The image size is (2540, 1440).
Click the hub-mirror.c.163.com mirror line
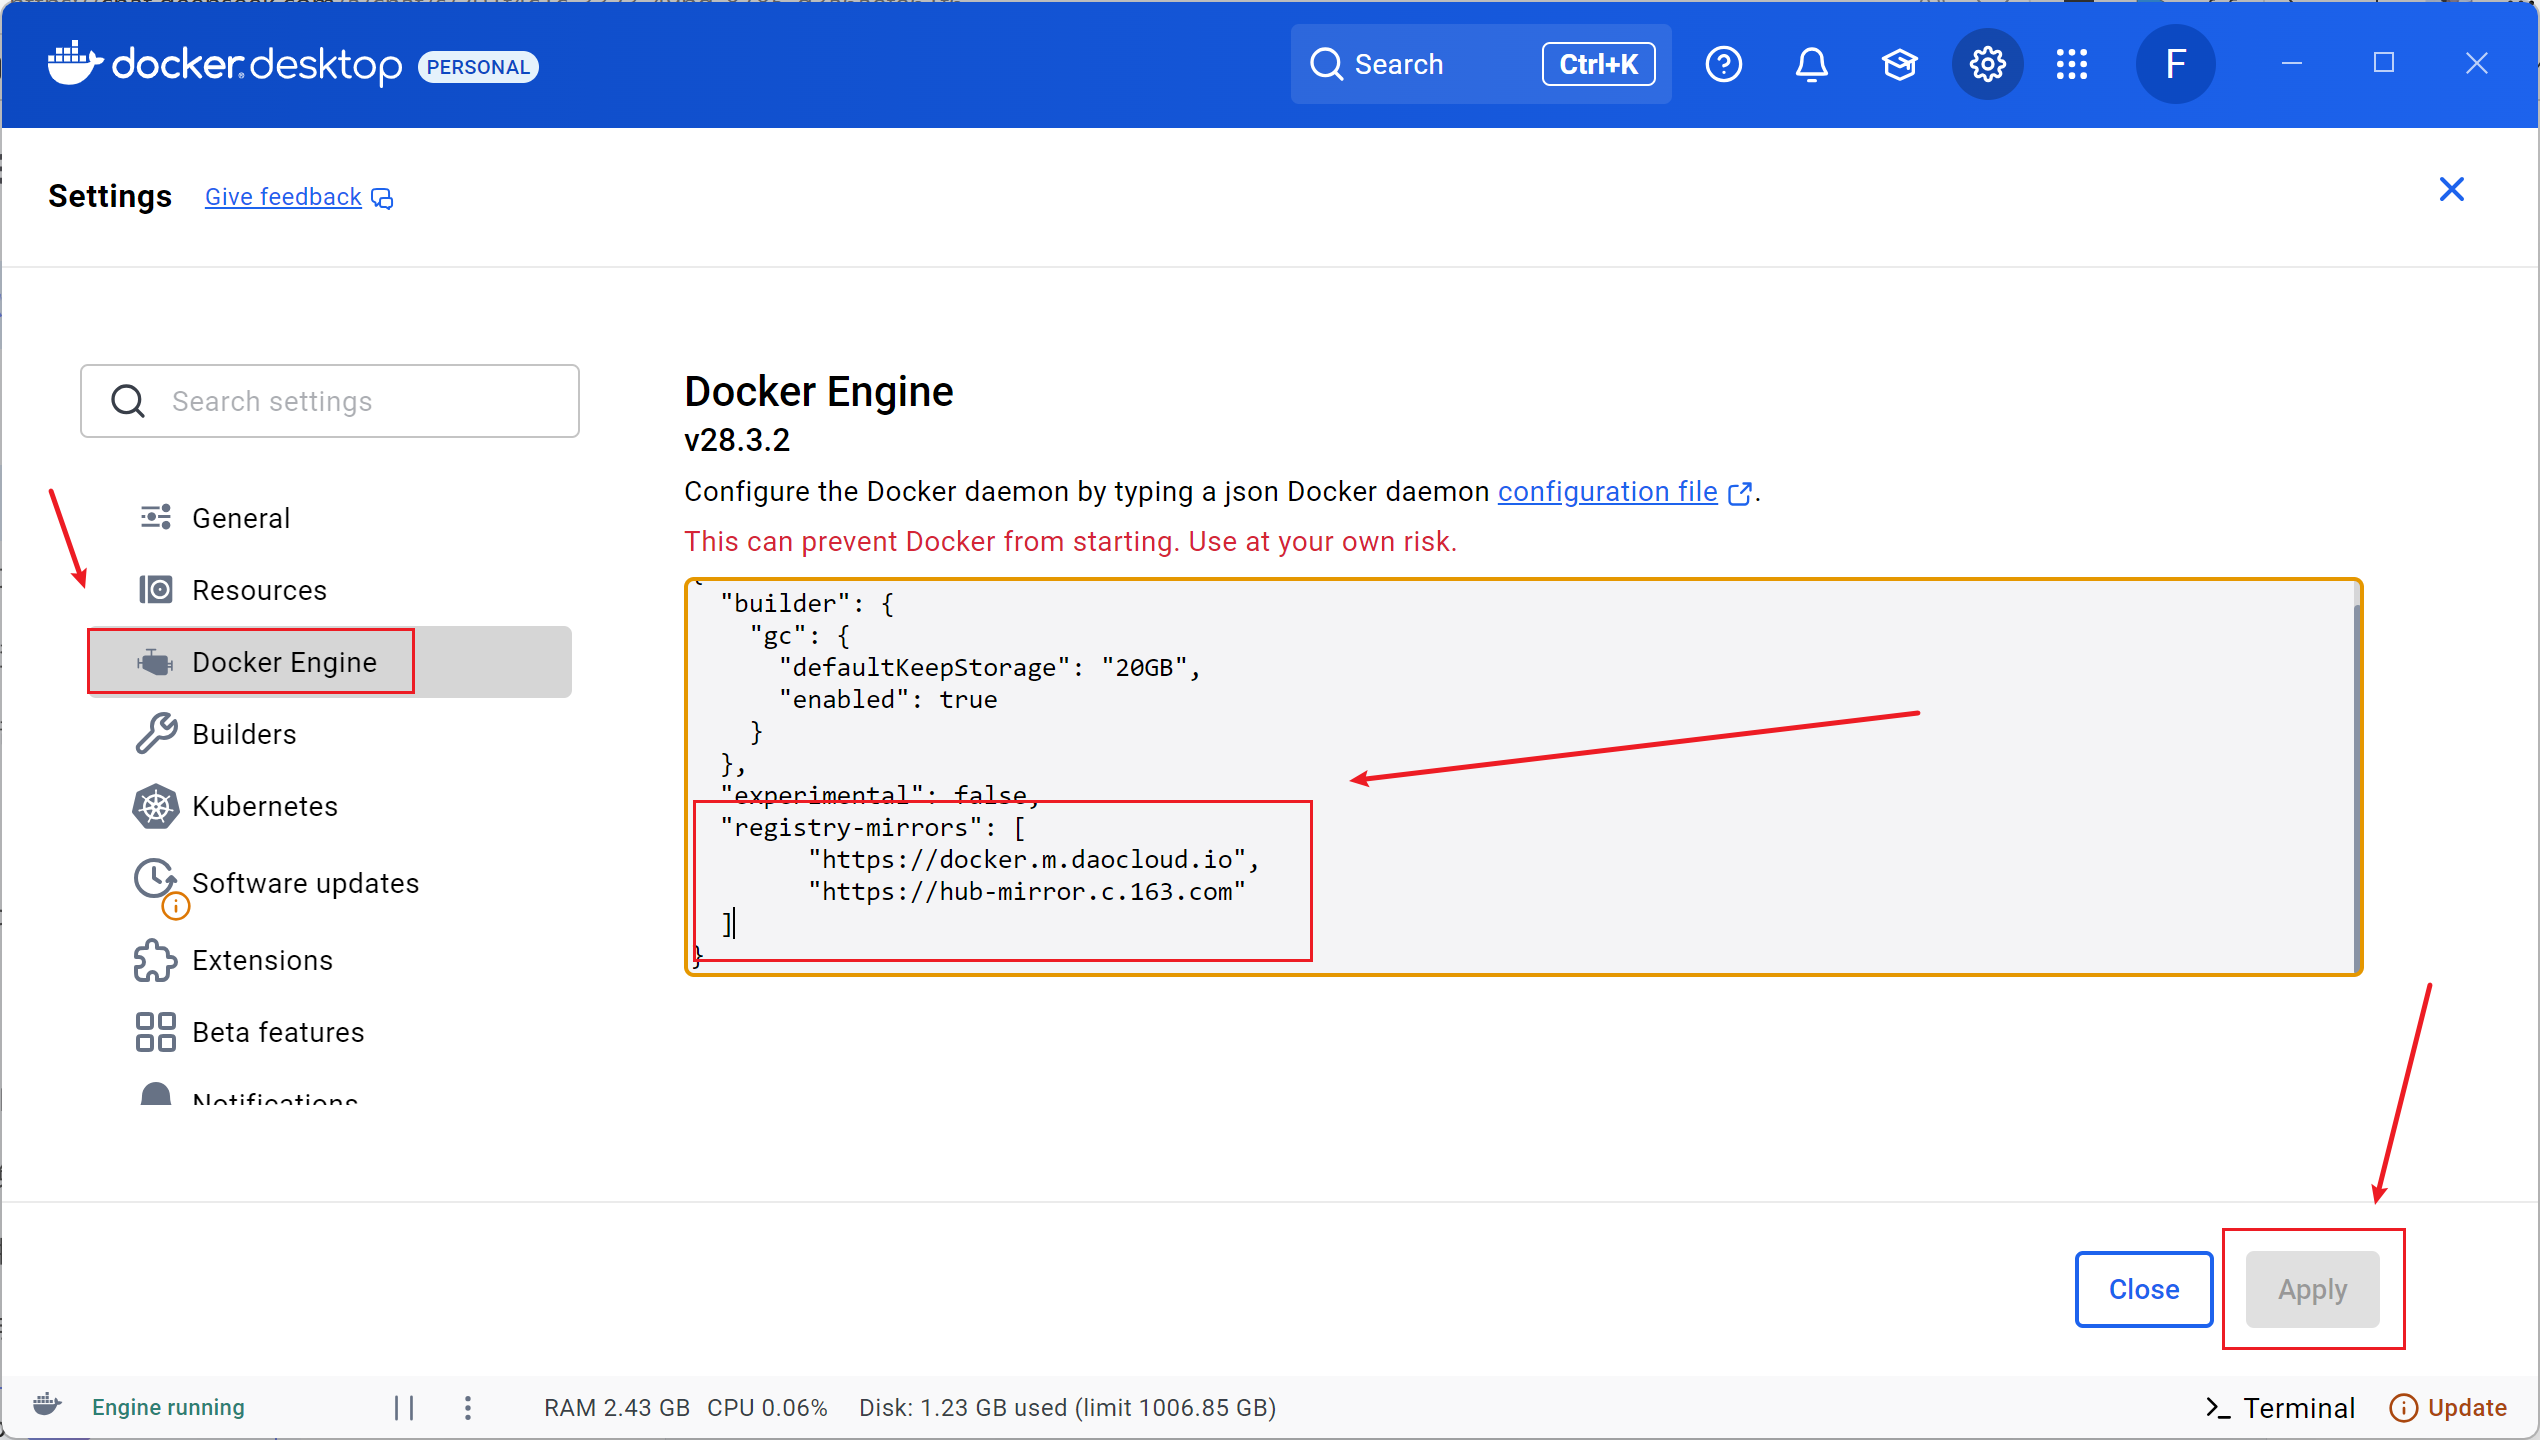click(x=1027, y=892)
